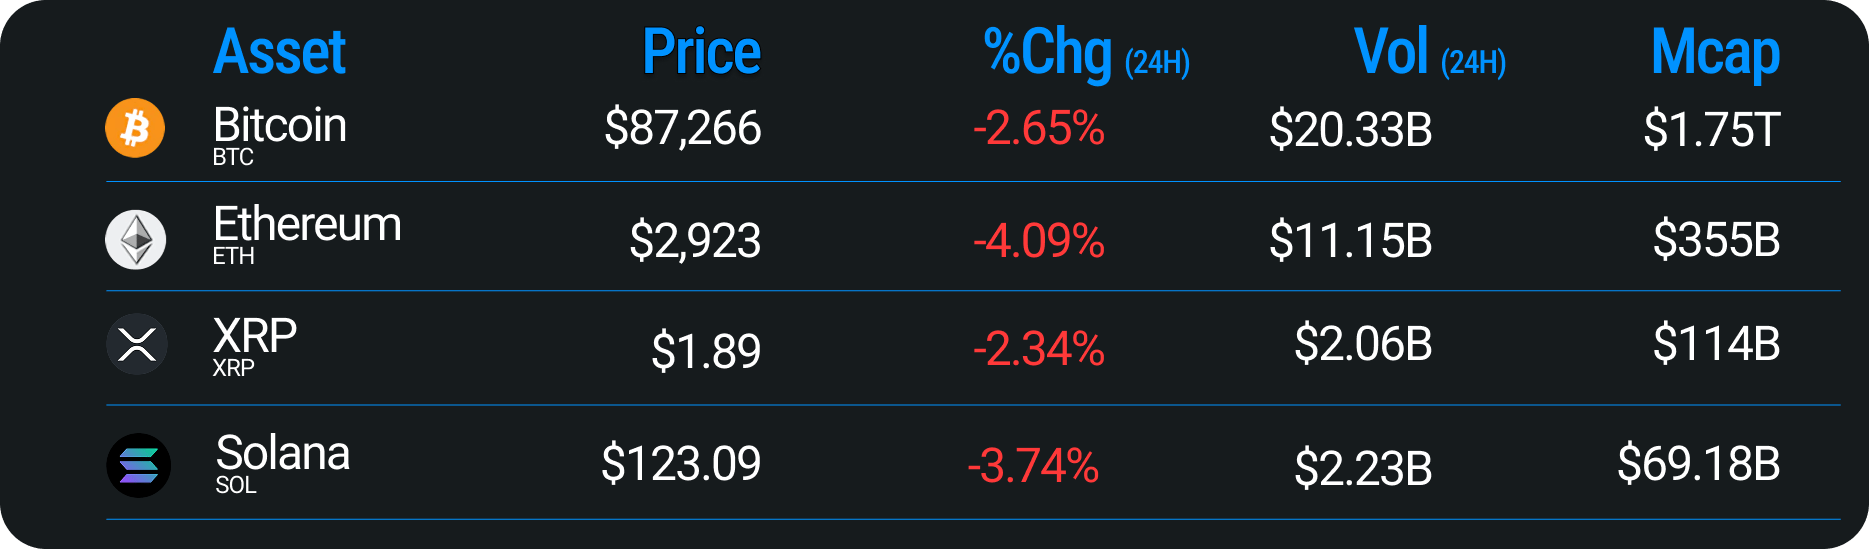1869x549 pixels.
Task: Click Bitcoin volume $20.33B
Action: 1351,130
